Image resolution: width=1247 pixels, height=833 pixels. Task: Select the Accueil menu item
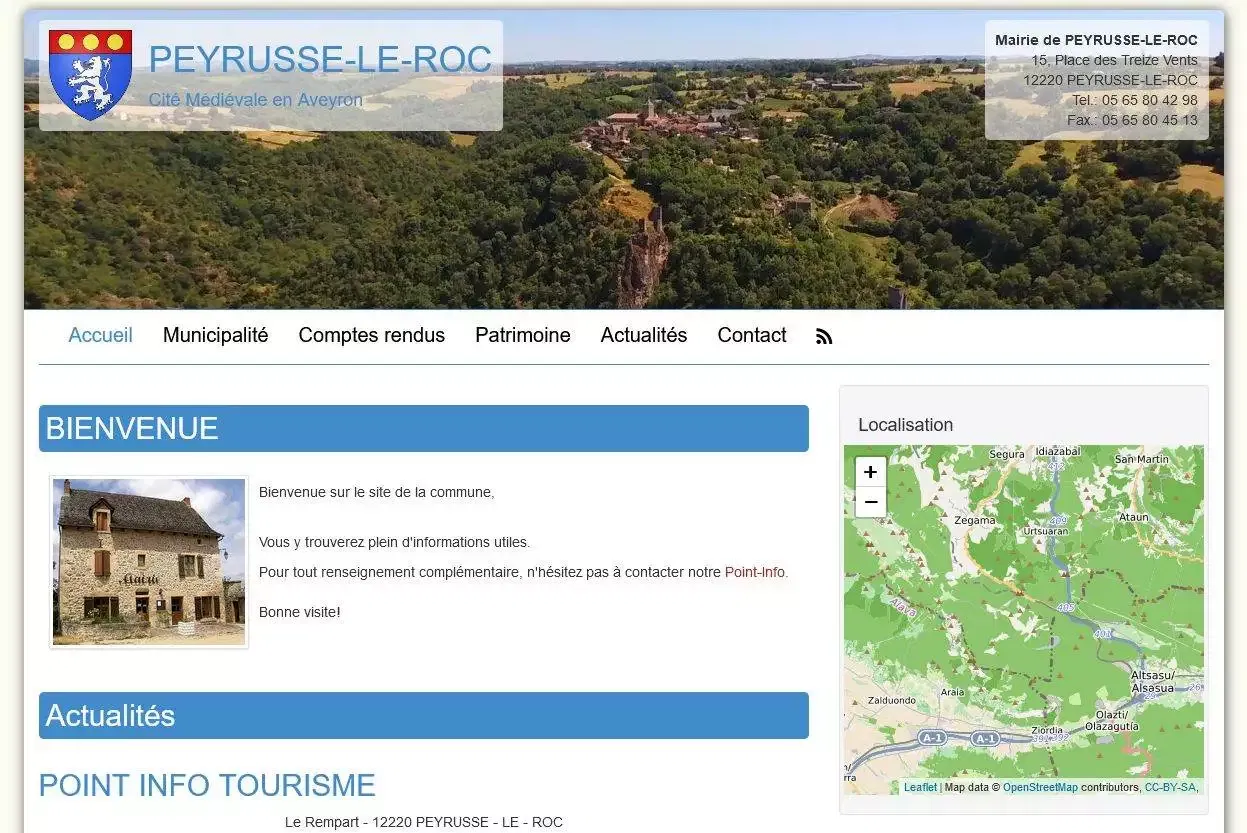[x=100, y=335]
